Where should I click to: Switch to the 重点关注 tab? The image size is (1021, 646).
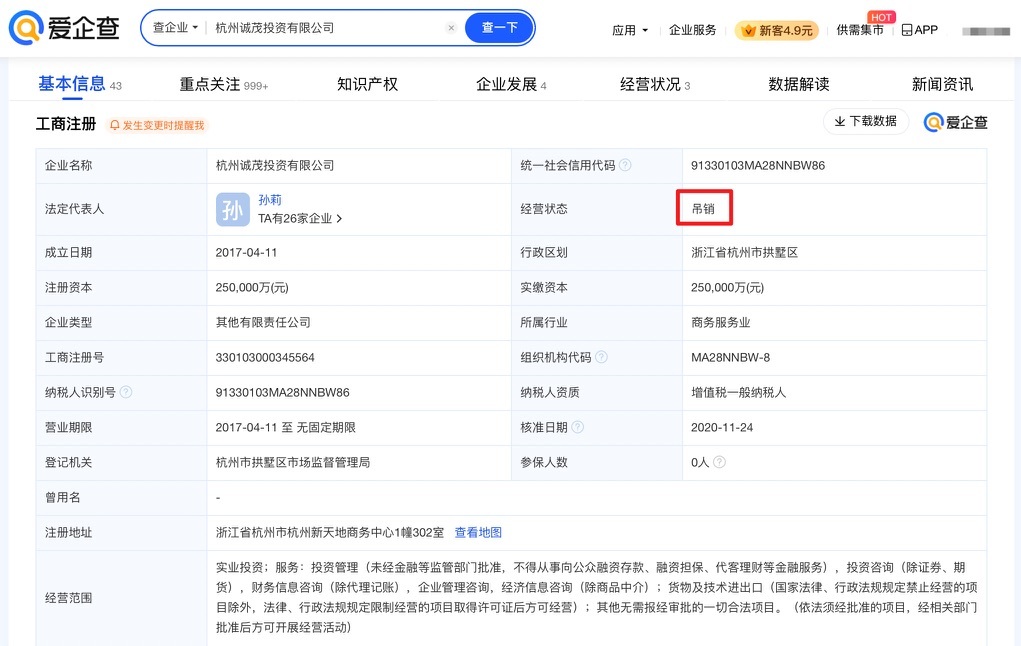[x=223, y=85]
